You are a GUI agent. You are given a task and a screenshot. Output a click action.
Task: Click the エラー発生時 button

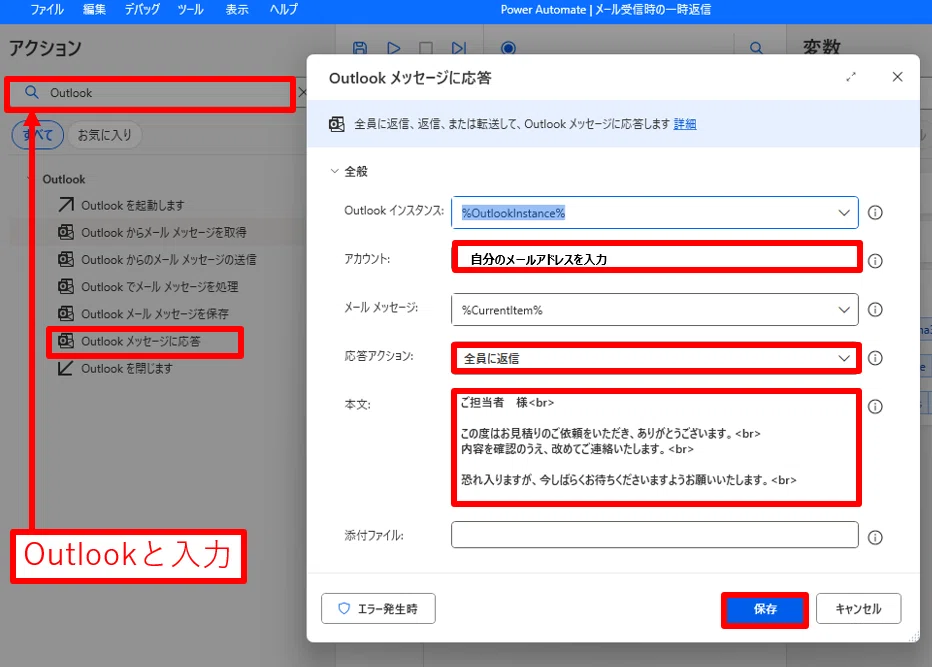378,609
